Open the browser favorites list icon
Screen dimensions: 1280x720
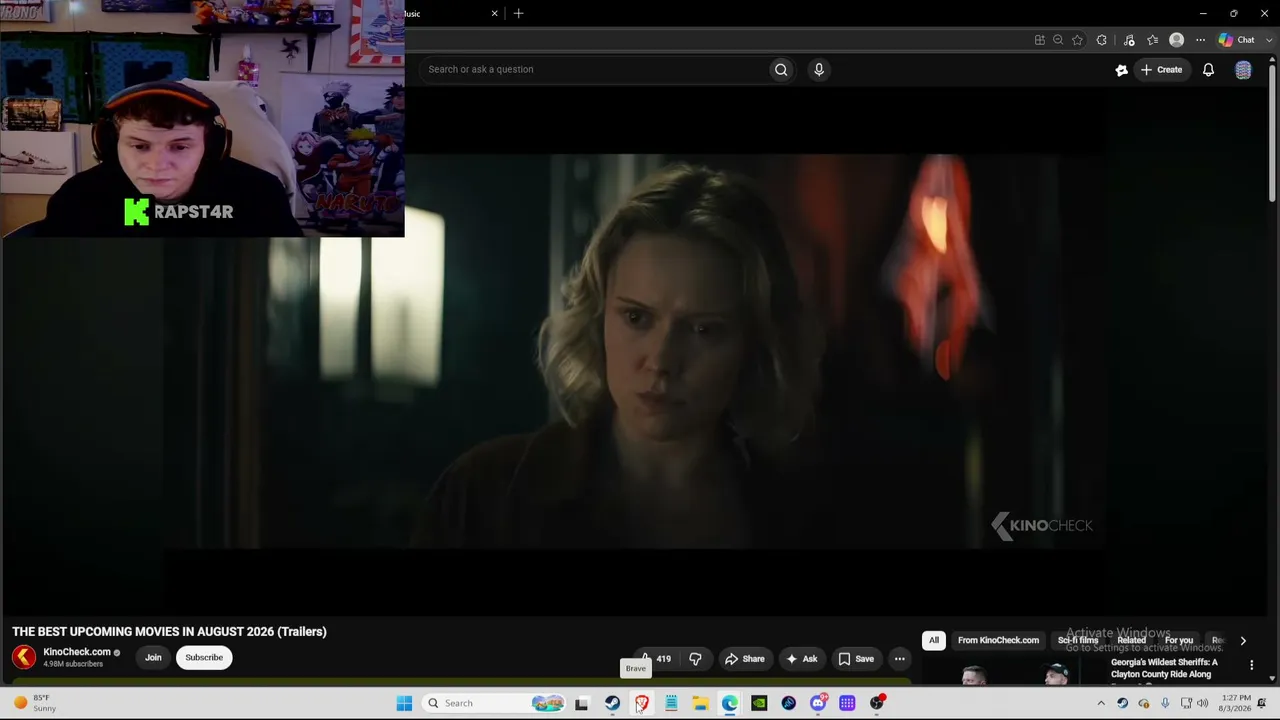1152,40
